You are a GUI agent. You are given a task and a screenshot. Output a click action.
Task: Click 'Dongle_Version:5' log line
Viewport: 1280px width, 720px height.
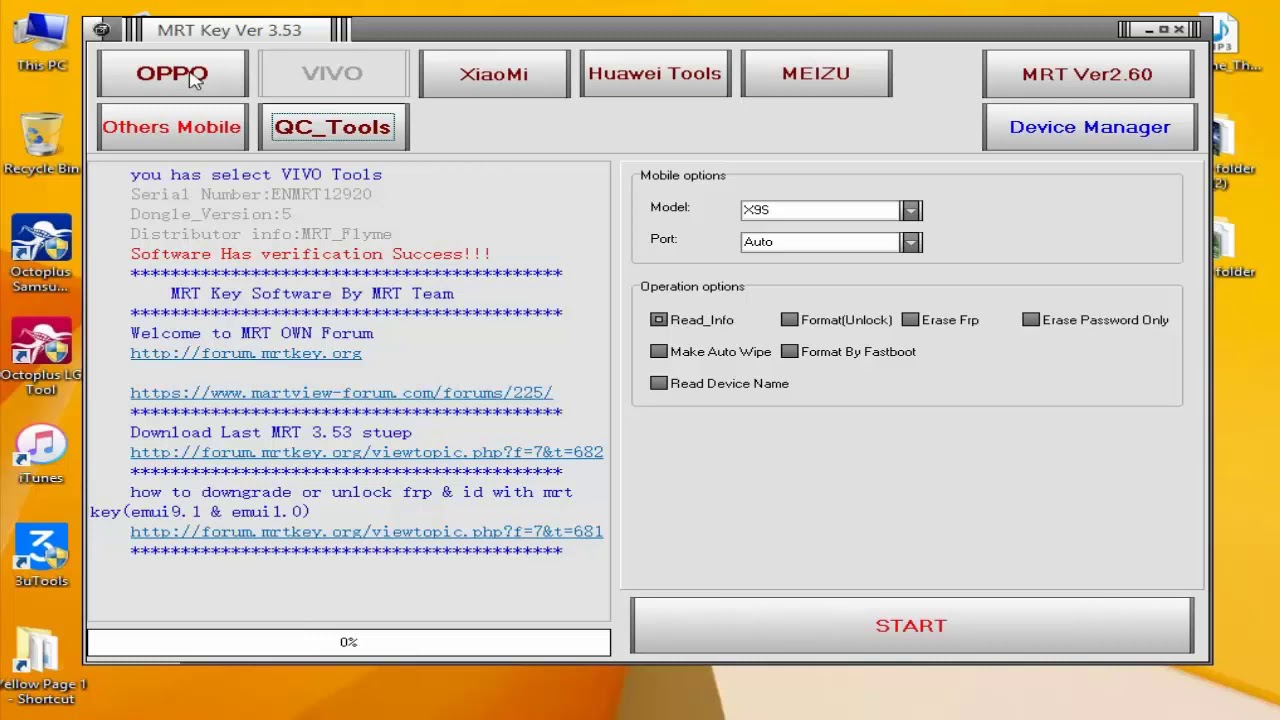point(211,214)
